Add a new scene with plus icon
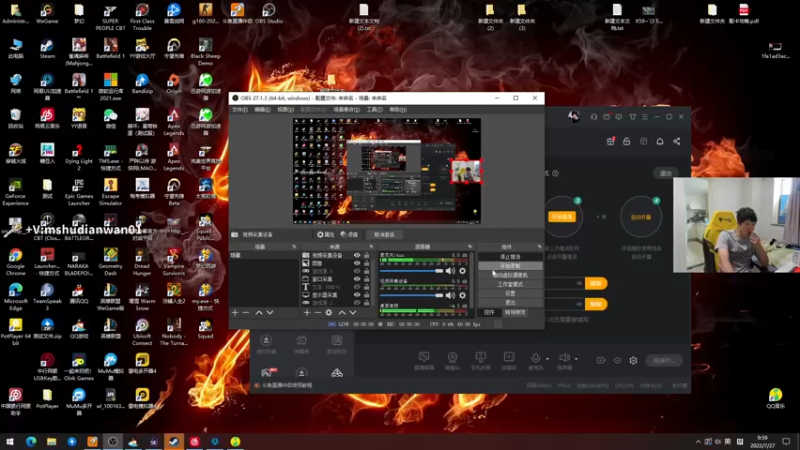800x450 pixels. tap(235, 312)
